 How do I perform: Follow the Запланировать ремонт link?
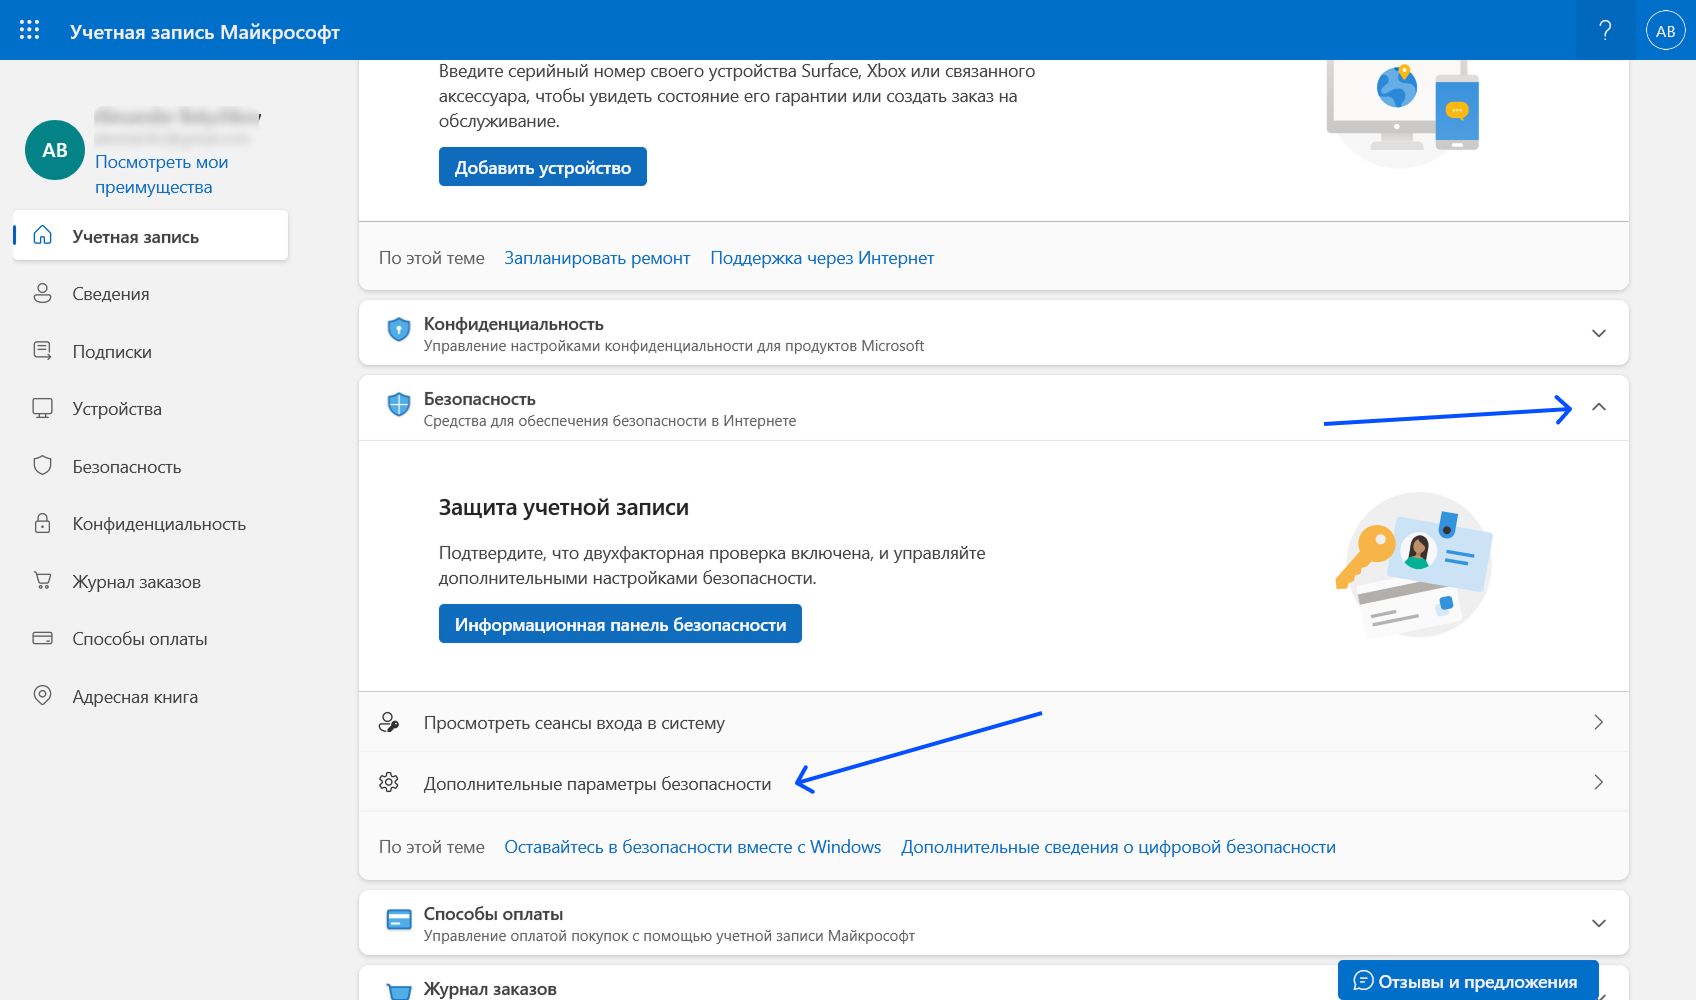[597, 258]
